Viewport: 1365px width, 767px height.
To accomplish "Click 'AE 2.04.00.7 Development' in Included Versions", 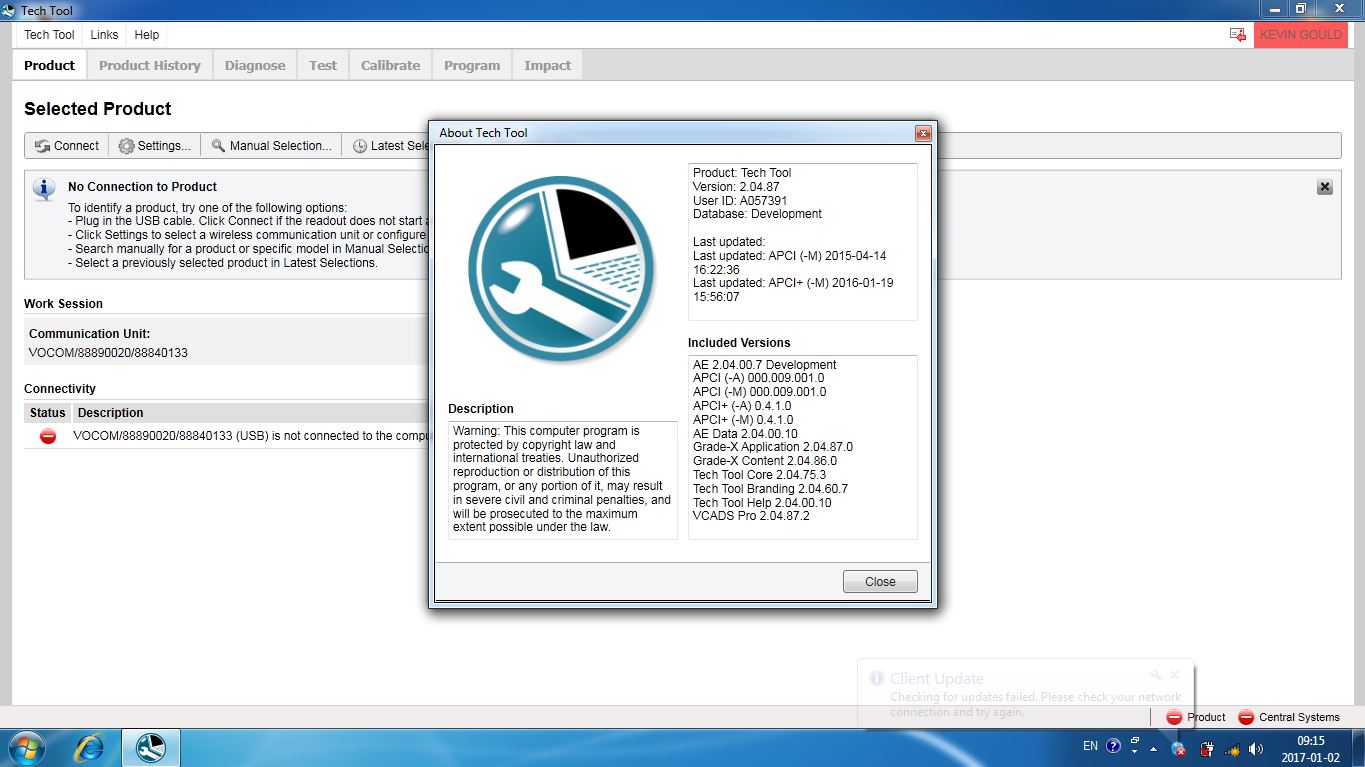I will pyautogui.click(x=765, y=365).
